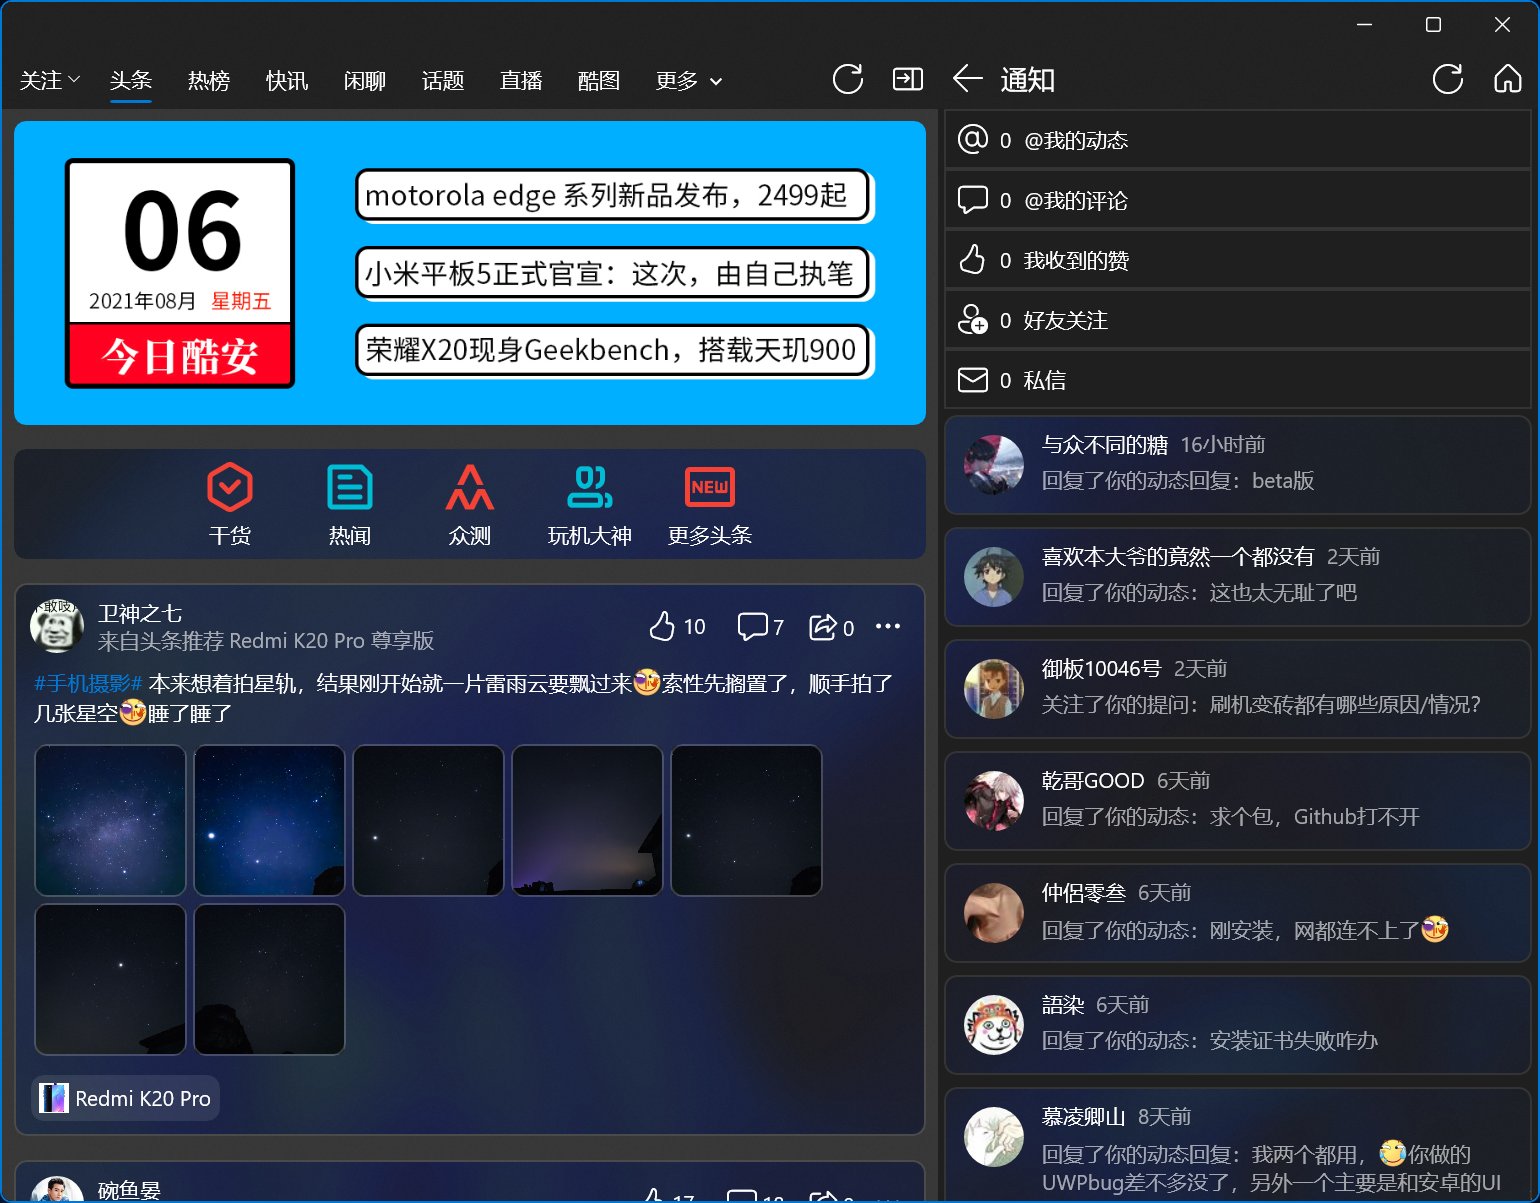This screenshot has width=1540, height=1203.
Task: View first thumbnail in second photo row
Action: [x=110, y=979]
